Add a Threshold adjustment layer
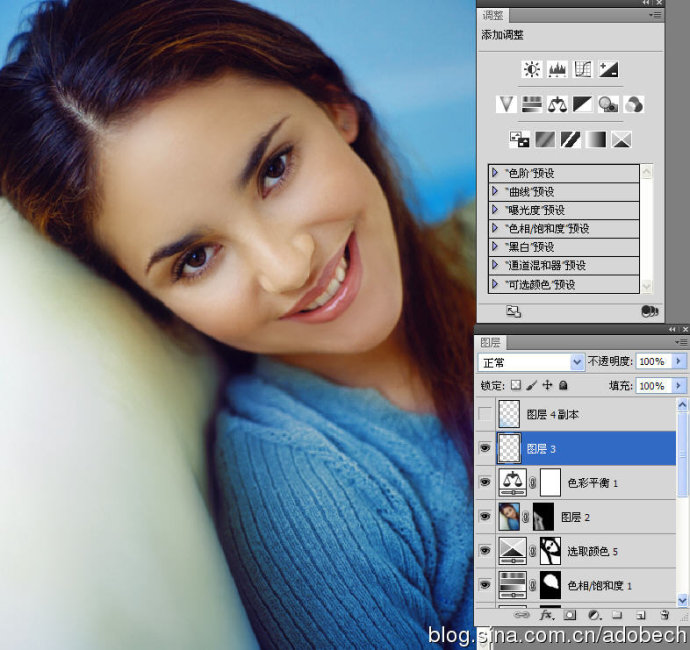The width and height of the screenshot is (690, 650). point(570,140)
